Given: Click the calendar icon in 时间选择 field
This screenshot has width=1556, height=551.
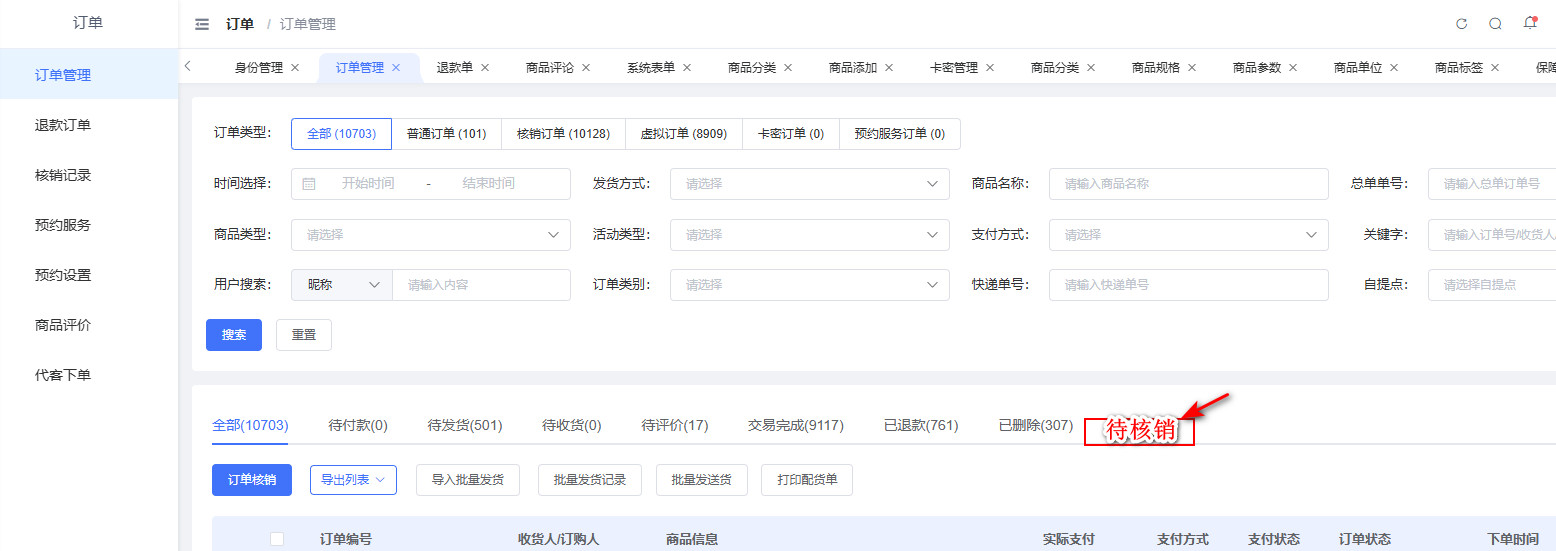Looking at the screenshot, I should click(x=309, y=184).
